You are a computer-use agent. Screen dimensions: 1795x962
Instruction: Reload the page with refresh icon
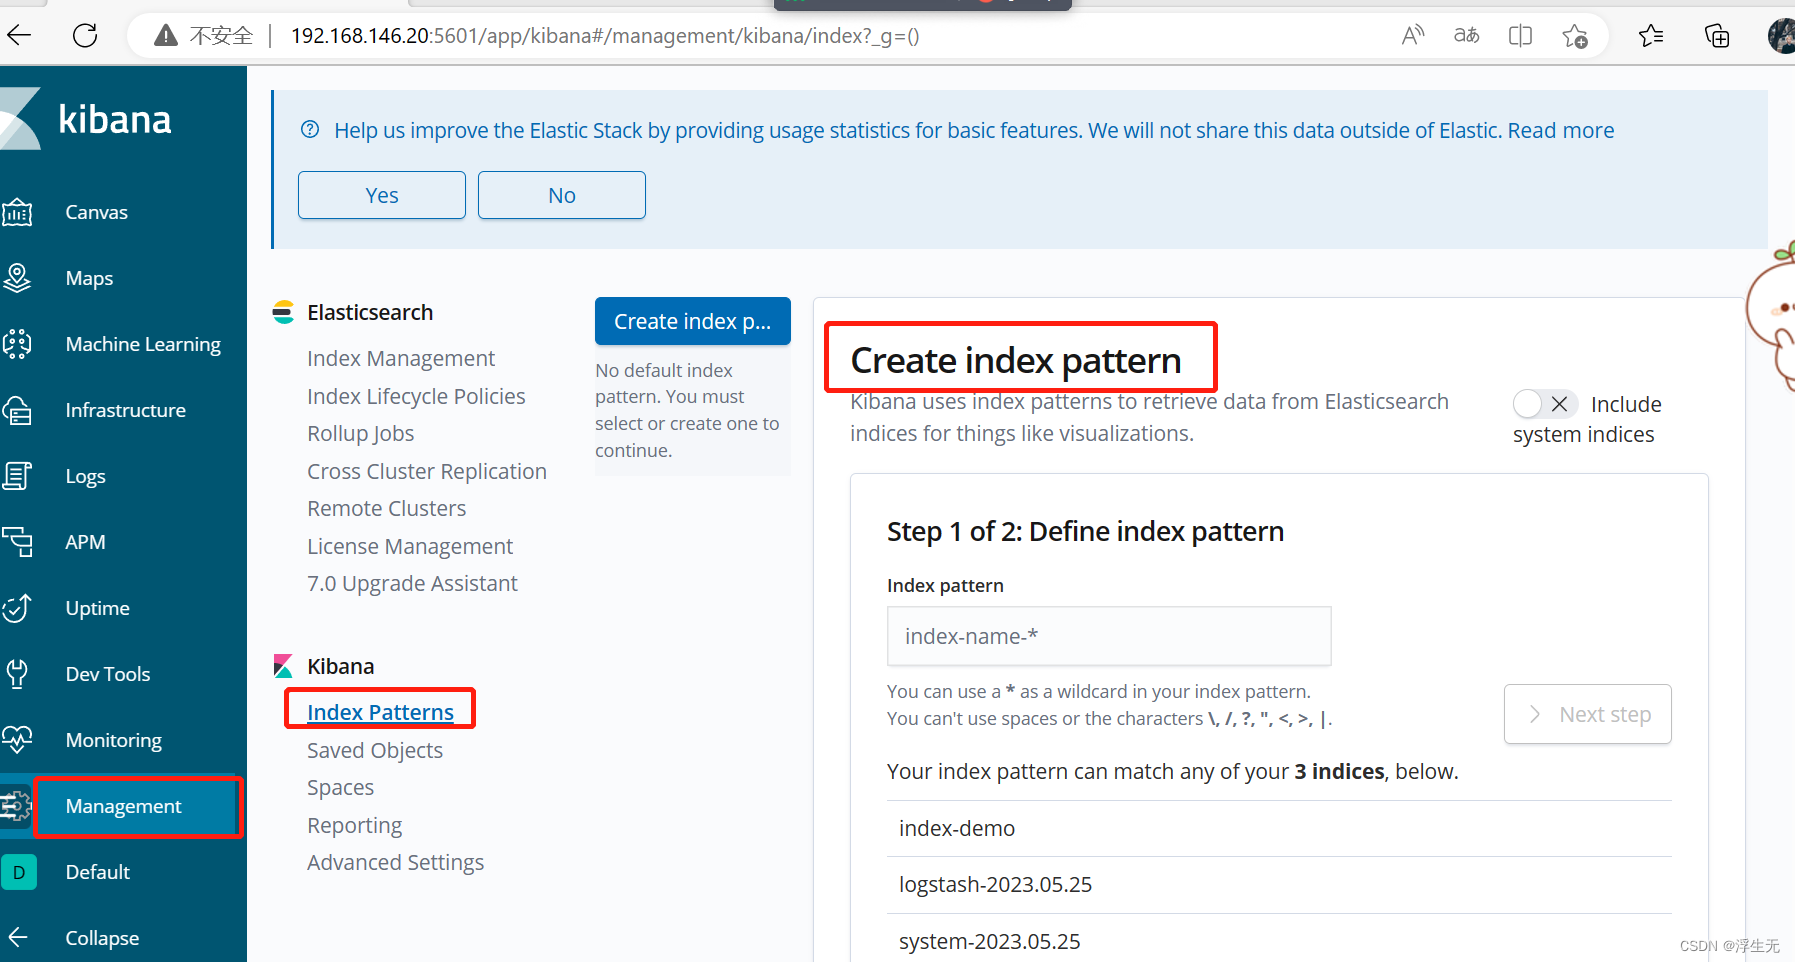[x=85, y=36]
